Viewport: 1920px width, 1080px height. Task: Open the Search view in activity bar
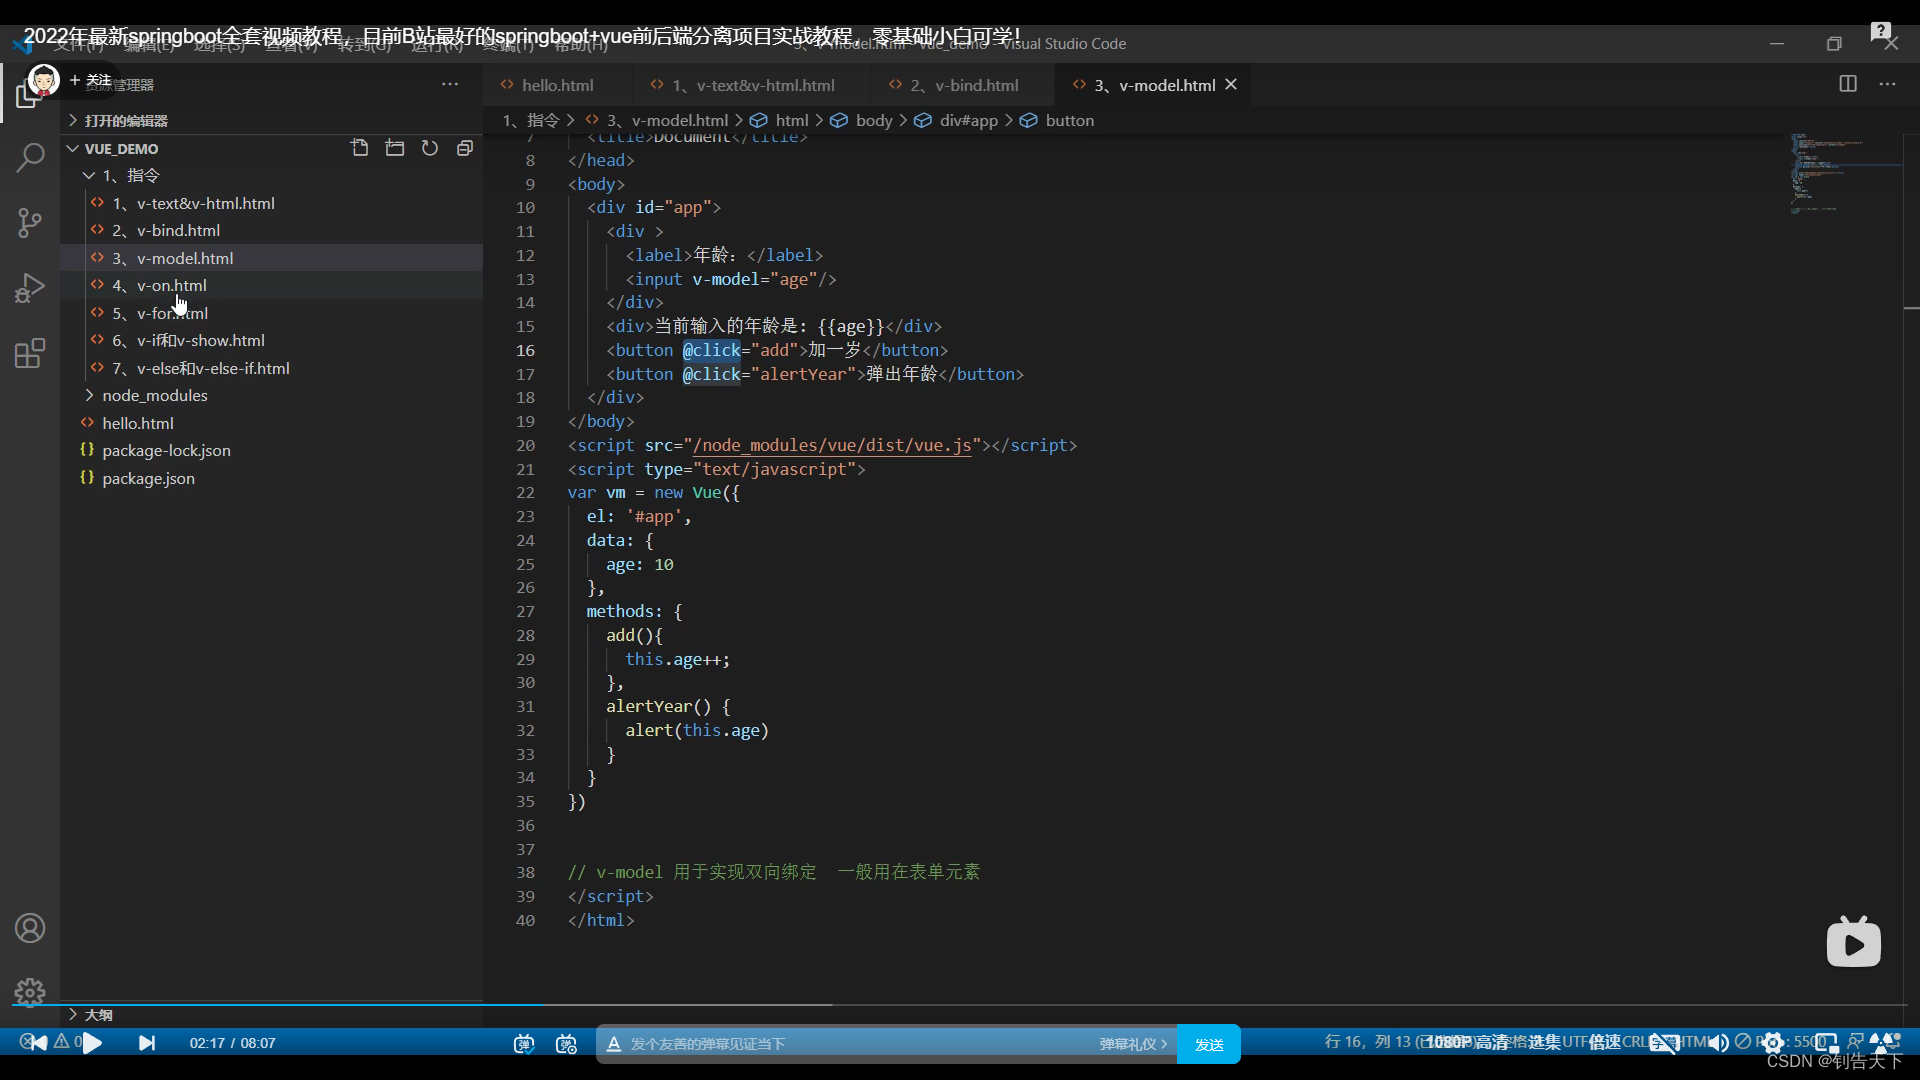point(30,157)
